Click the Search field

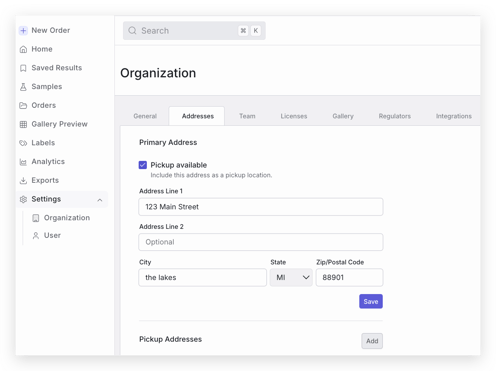pos(194,31)
